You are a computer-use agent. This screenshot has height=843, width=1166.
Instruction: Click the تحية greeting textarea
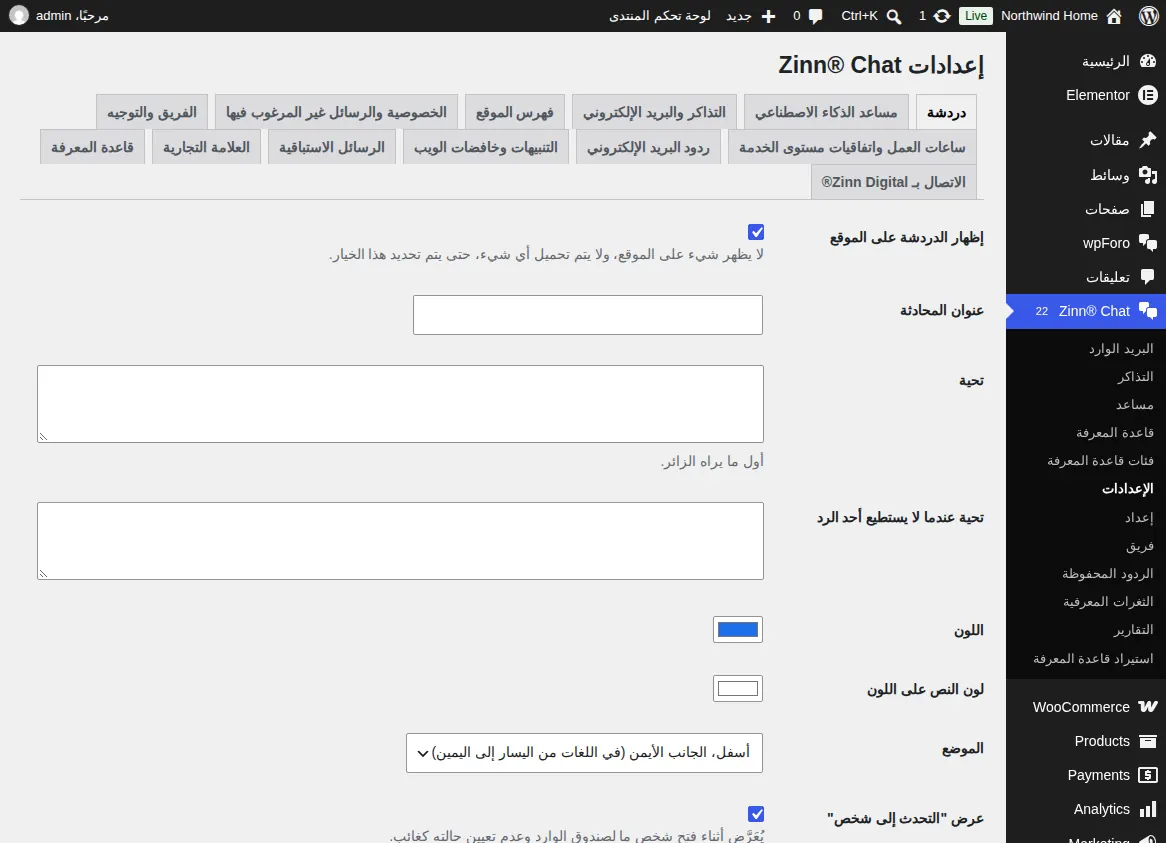click(x=400, y=404)
